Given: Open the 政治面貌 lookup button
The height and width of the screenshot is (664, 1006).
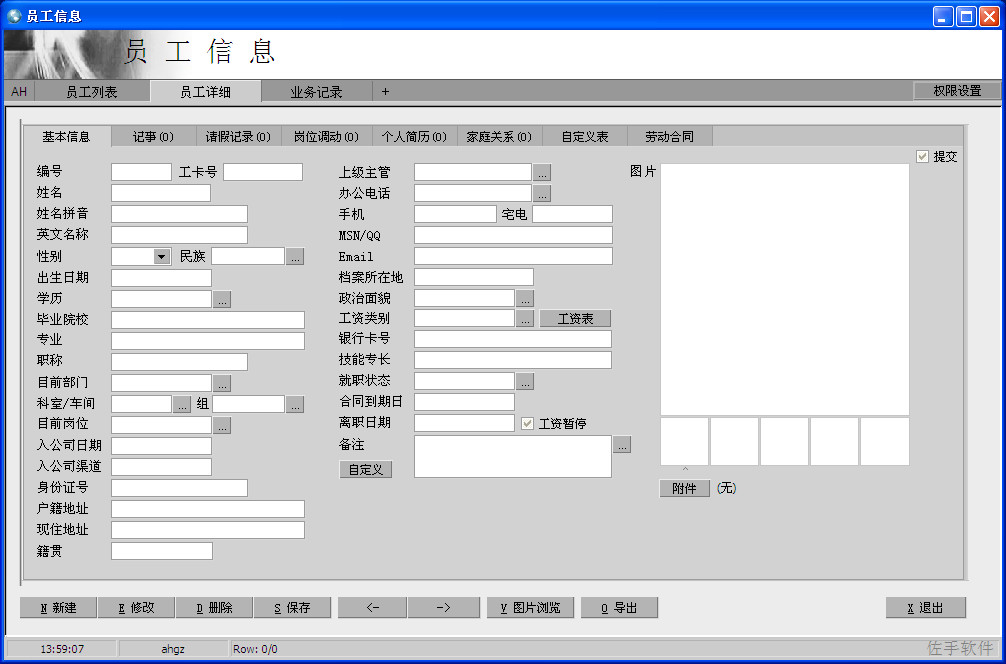Looking at the screenshot, I should tap(525, 298).
